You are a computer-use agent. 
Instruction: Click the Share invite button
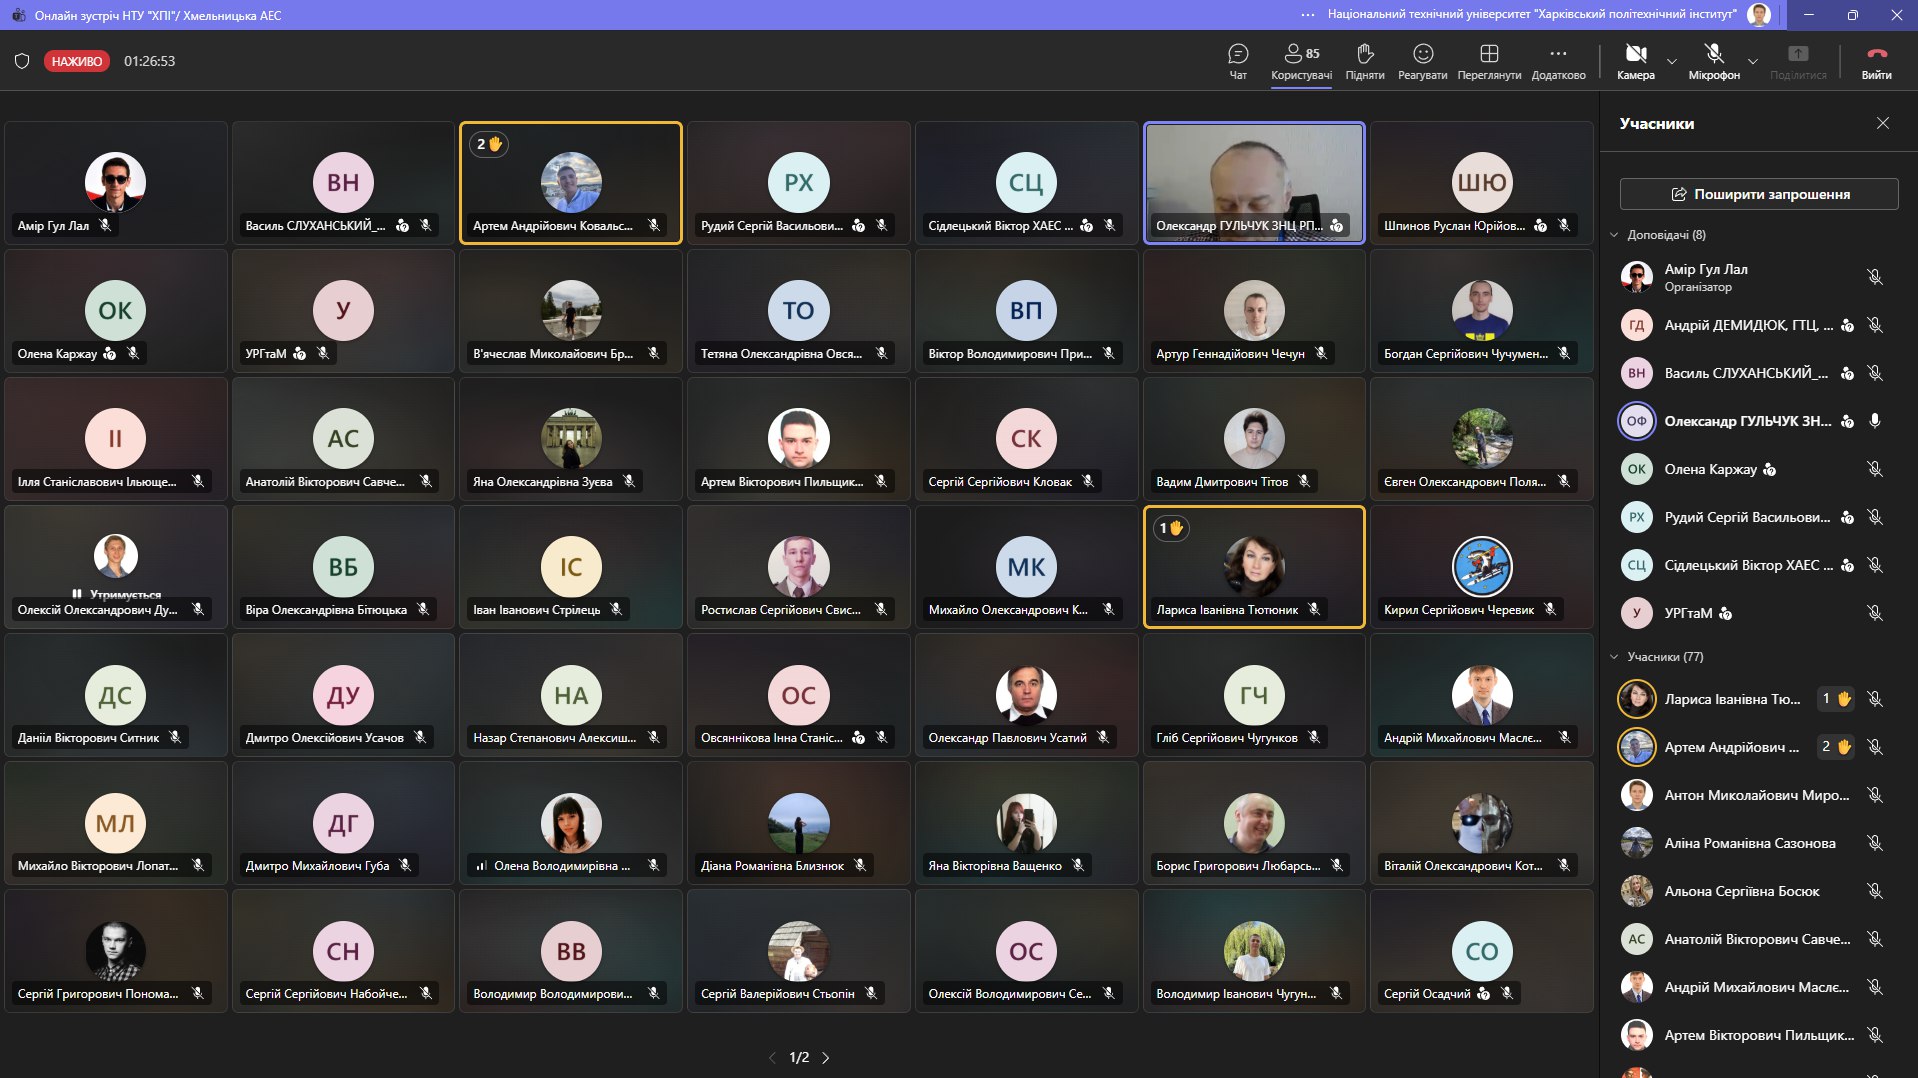(x=1758, y=194)
